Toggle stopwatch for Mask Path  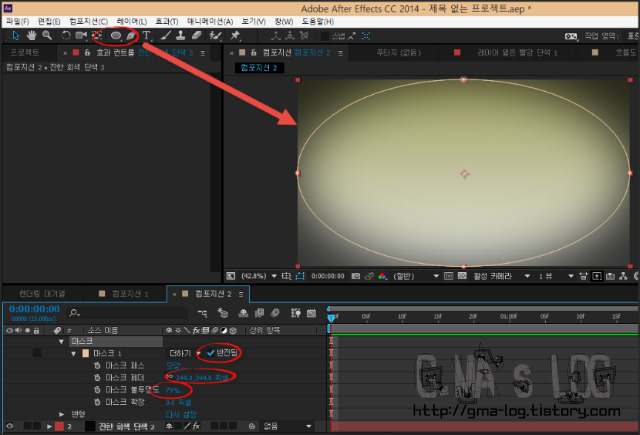pos(97,365)
